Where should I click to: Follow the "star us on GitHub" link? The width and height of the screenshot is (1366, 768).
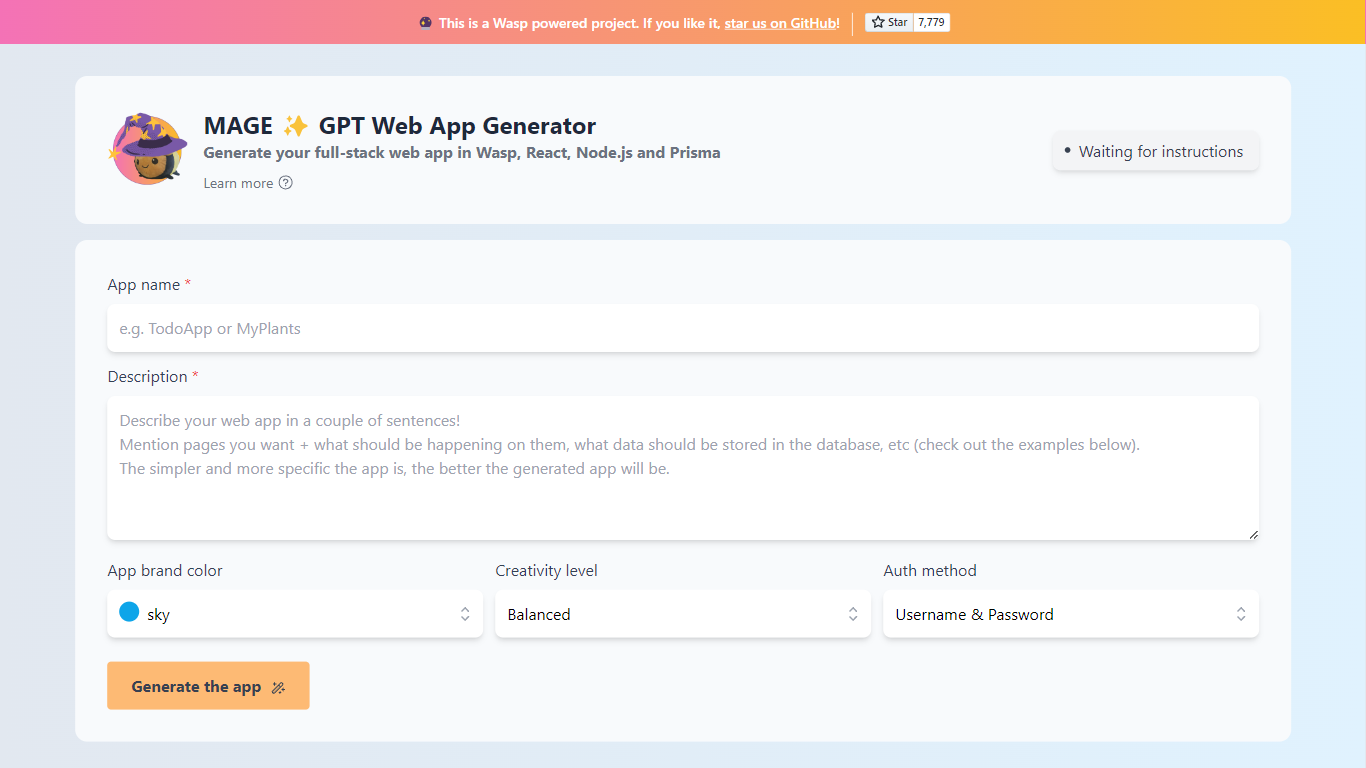(780, 23)
